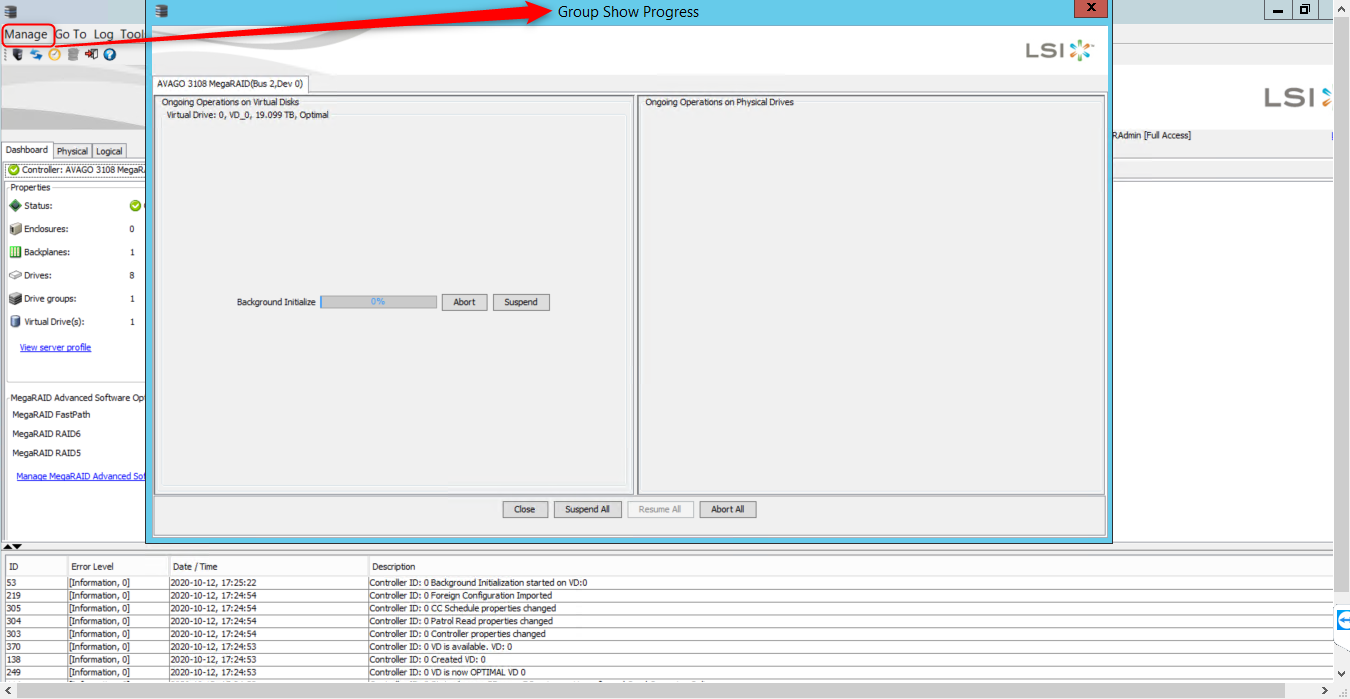Click Virtual Drive 0 VD_0 19.099 TB label
The height and width of the screenshot is (699, 1350).
tap(247, 115)
